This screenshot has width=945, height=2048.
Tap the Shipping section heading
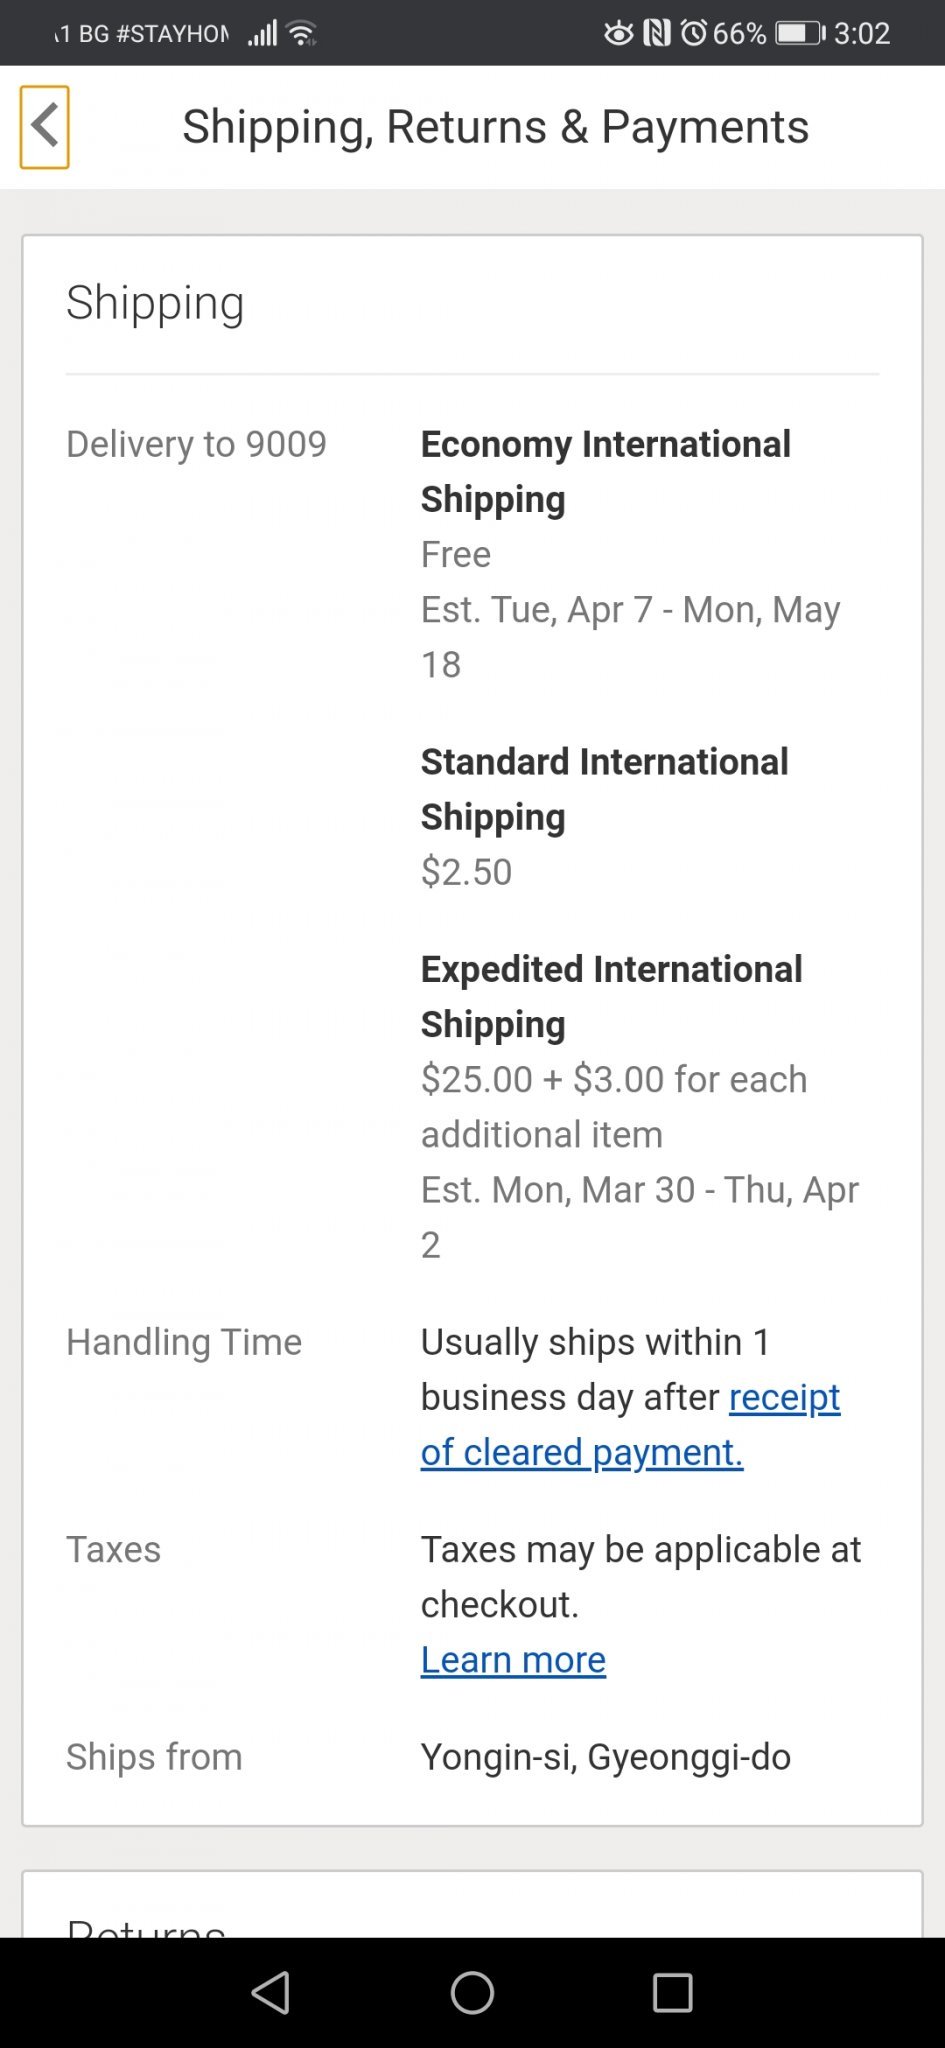(x=155, y=303)
